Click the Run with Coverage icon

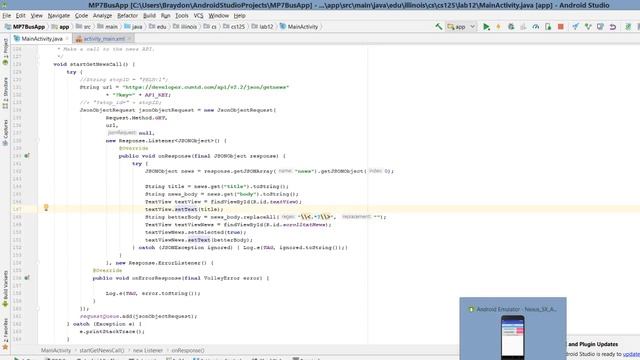523,27
